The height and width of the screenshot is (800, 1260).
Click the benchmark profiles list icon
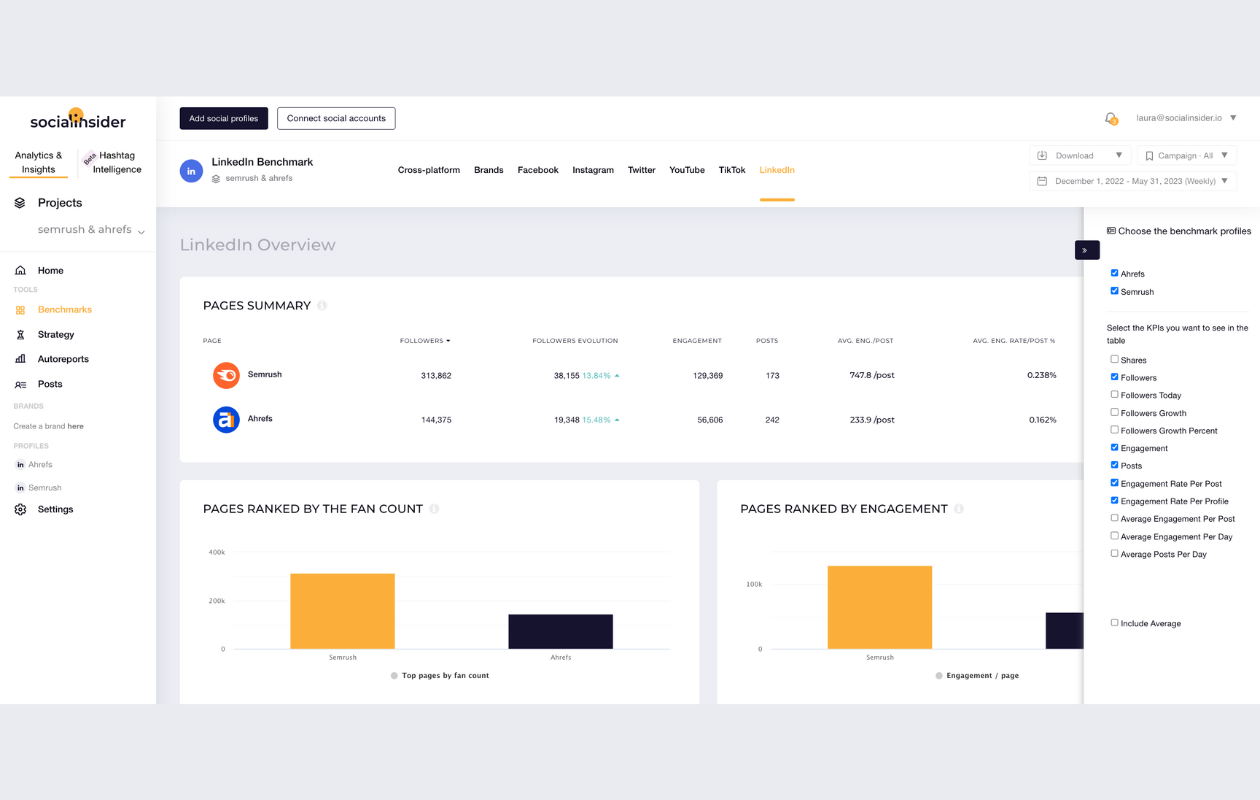(1111, 231)
